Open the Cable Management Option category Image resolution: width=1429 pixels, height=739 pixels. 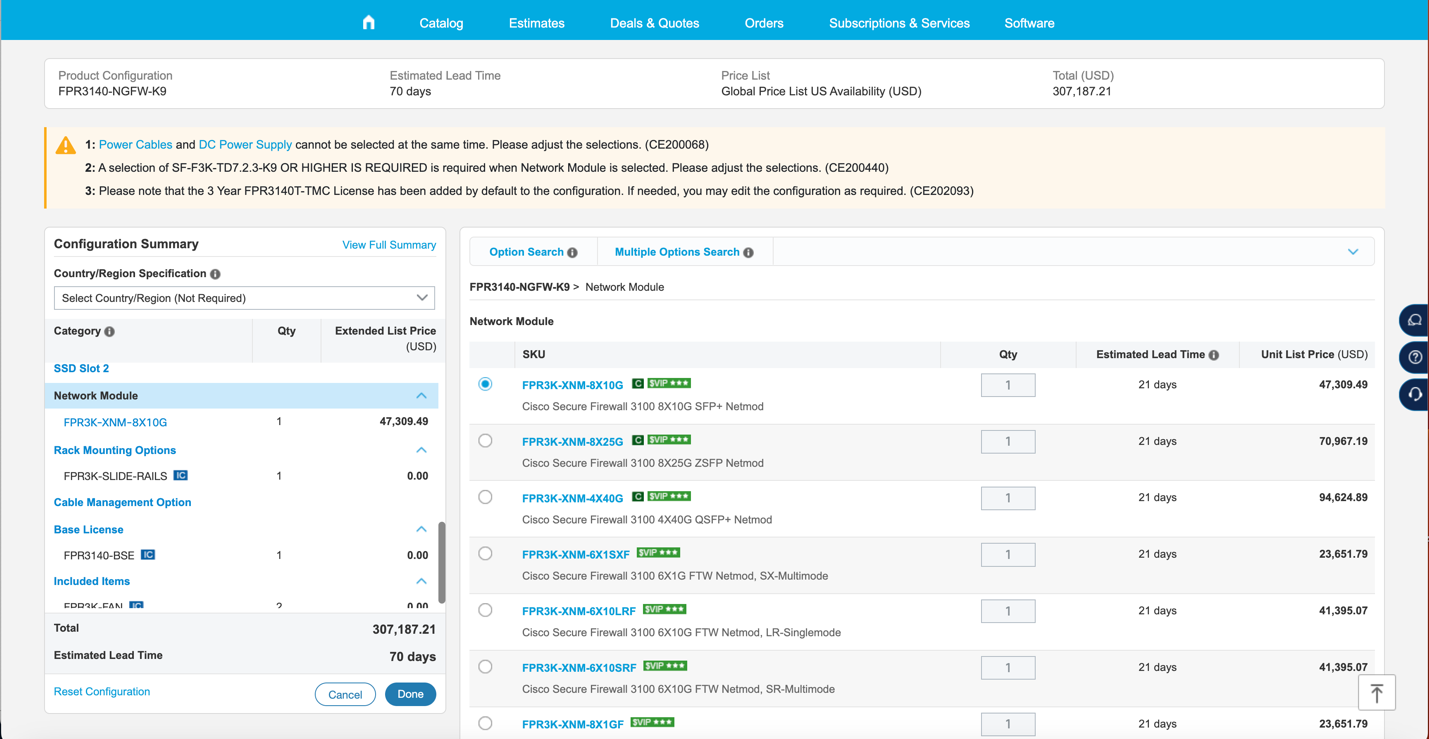pyautogui.click(x=122, y=503)
